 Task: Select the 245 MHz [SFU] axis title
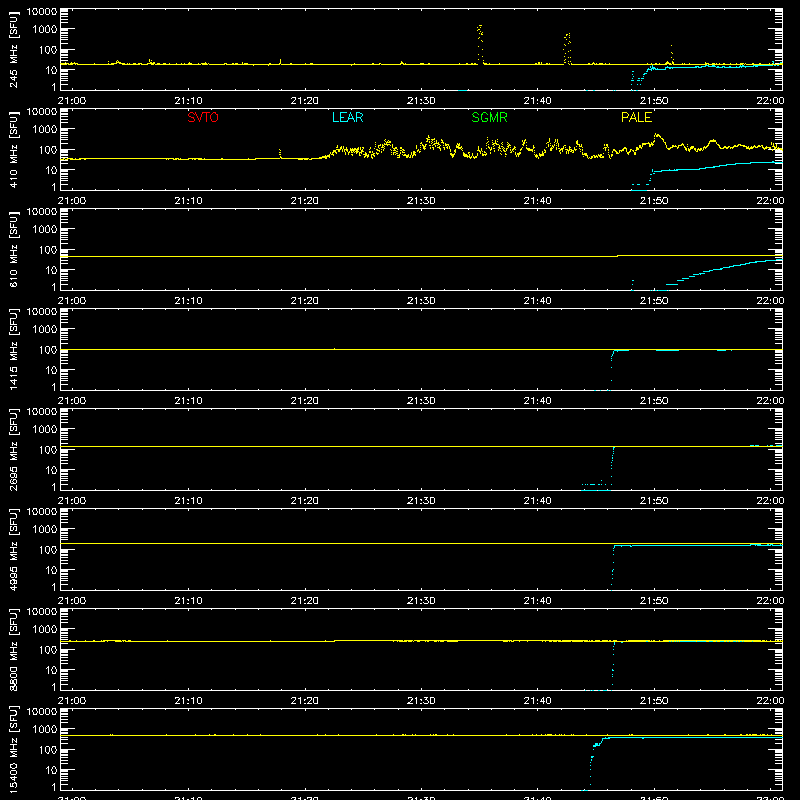14,49
